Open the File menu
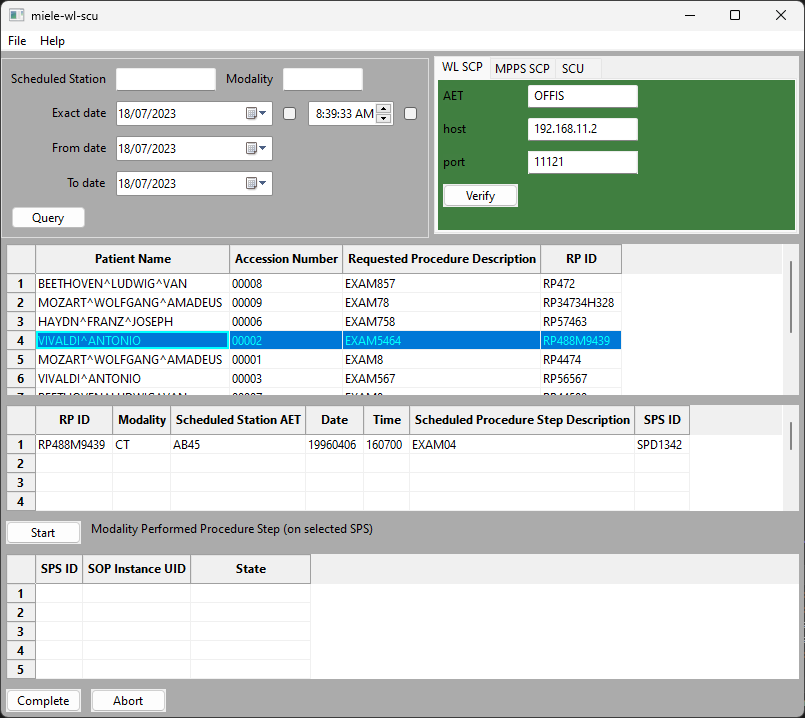The image size is (805, 718). tap(16, 41)
